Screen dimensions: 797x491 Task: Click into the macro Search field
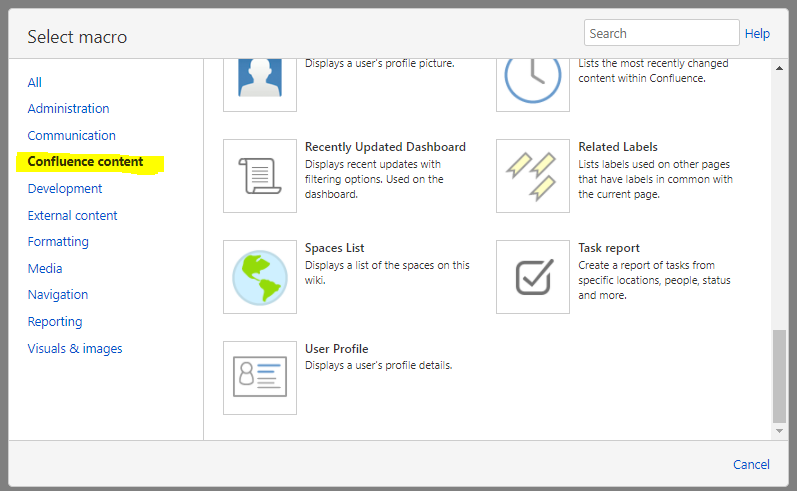pos(661,33)
